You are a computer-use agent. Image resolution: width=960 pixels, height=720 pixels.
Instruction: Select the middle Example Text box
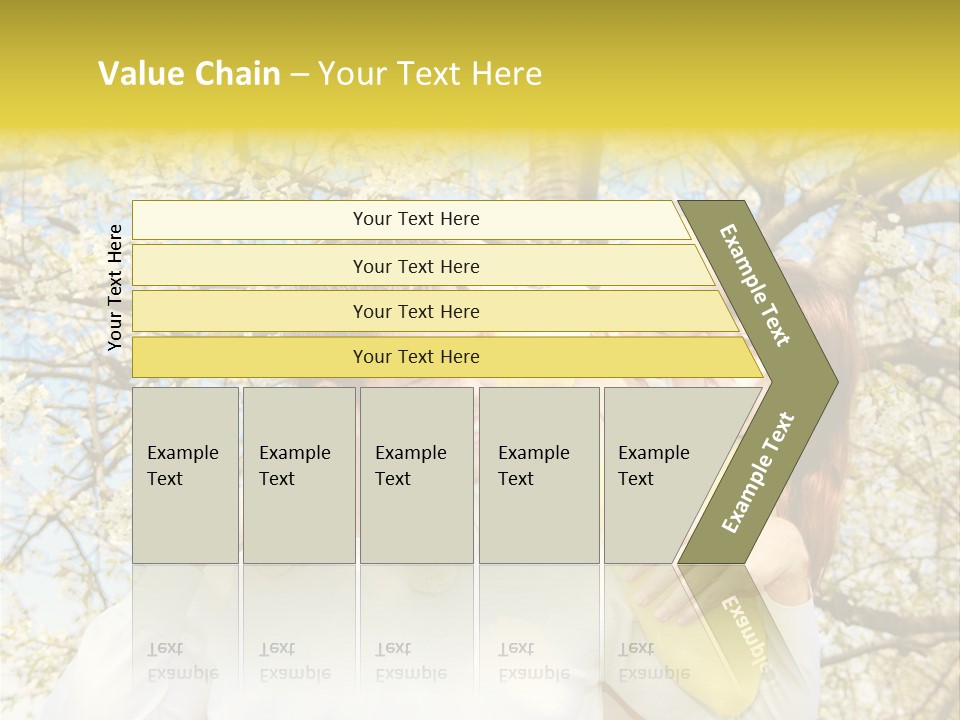[416, 475]
